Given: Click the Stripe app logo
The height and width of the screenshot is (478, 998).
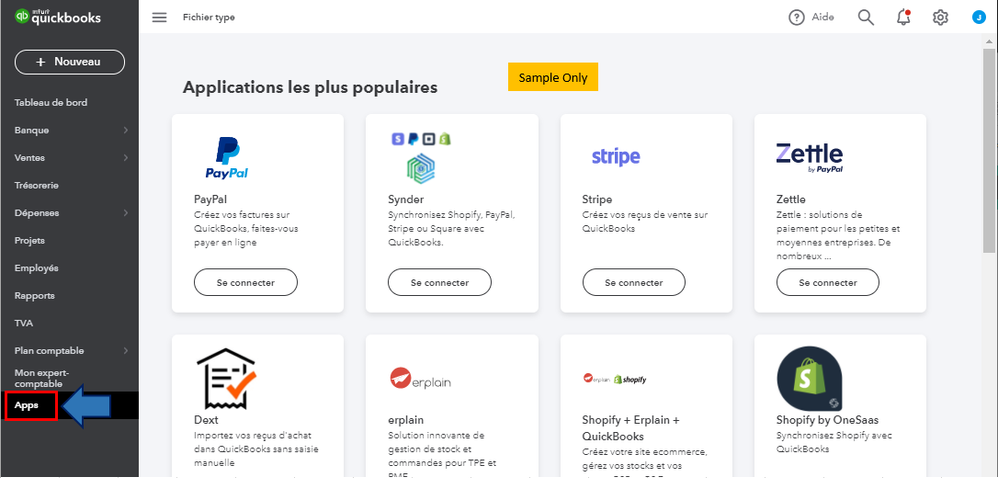Looking at the screenshot, I should (616, 157).
